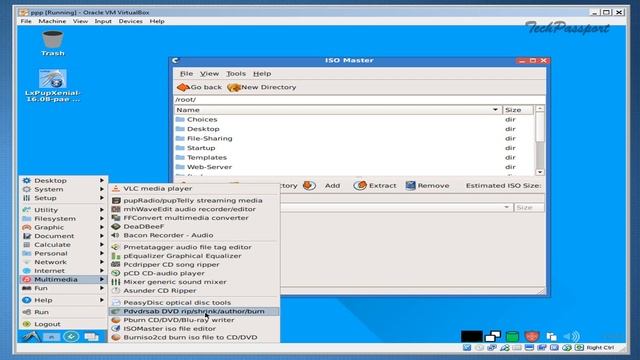640x360 pixels.
Task: Launch Burniso2cd burn iso file entry
Action: pyautogui.click(x=194, y=338)
